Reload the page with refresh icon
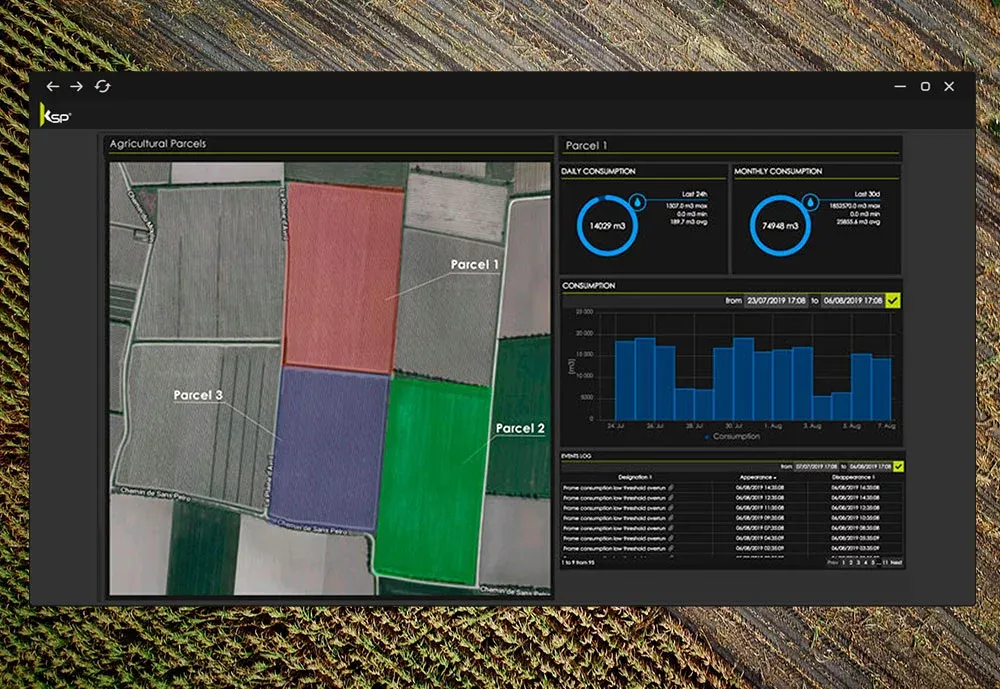 (102, 87)
